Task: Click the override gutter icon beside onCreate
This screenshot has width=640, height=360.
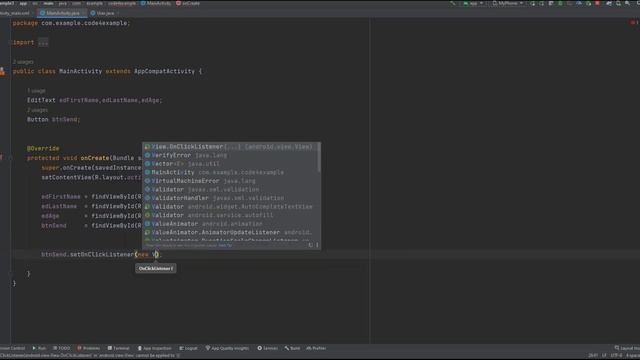Action: (x=2, y=158)
